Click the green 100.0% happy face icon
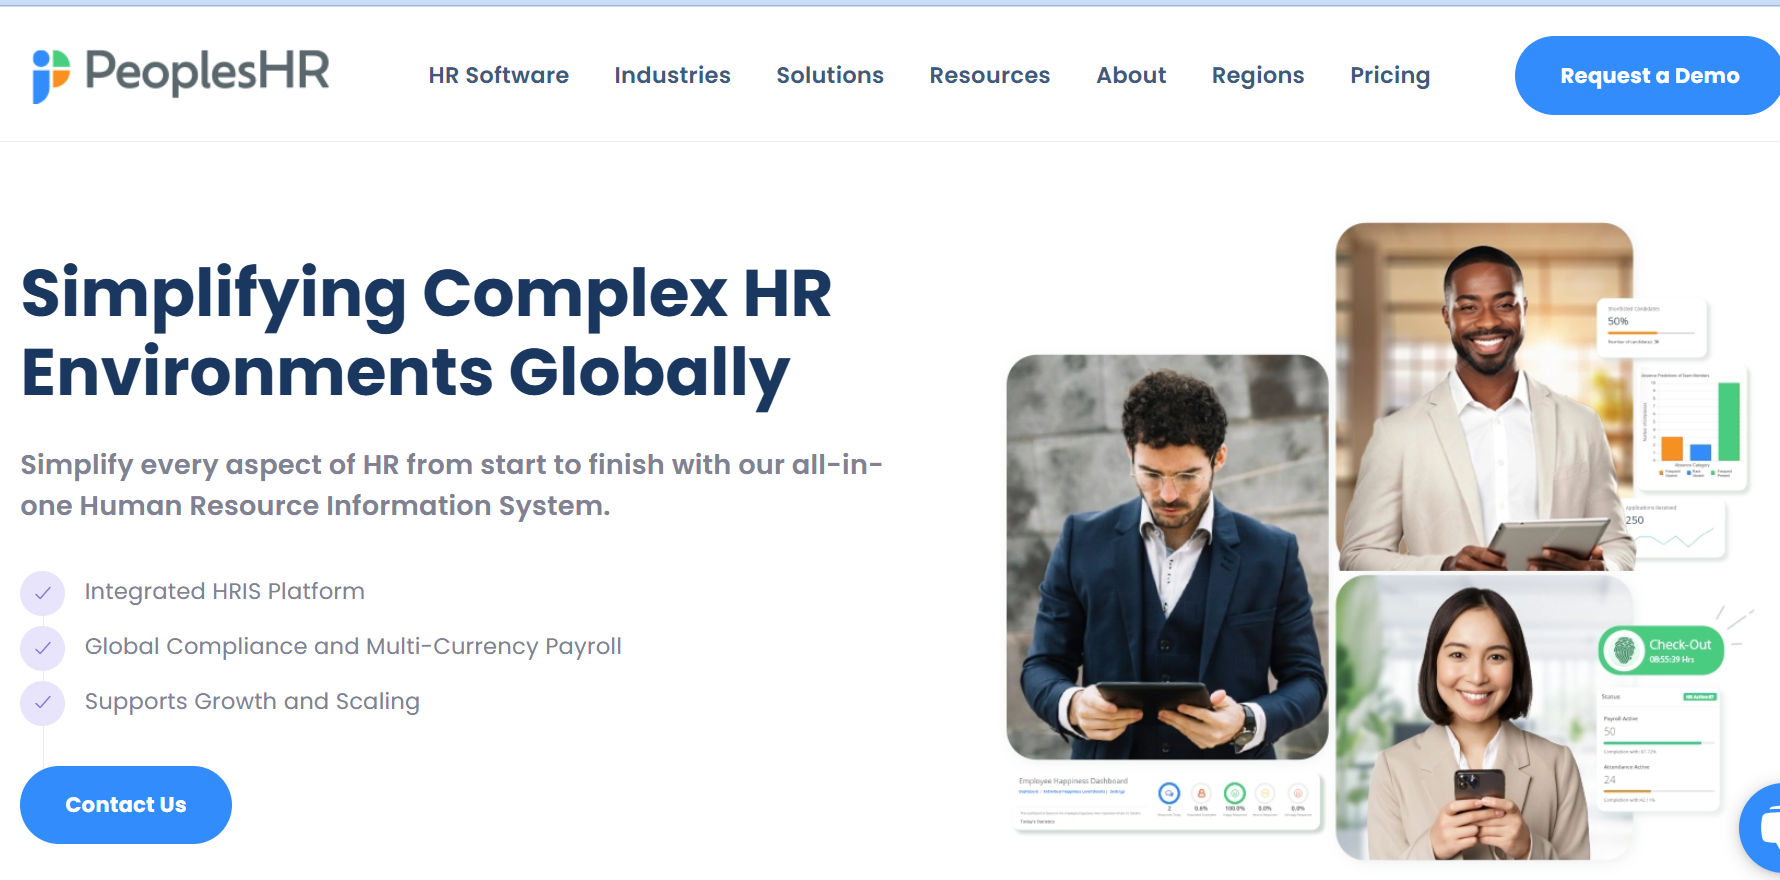 click(1235, 793)
